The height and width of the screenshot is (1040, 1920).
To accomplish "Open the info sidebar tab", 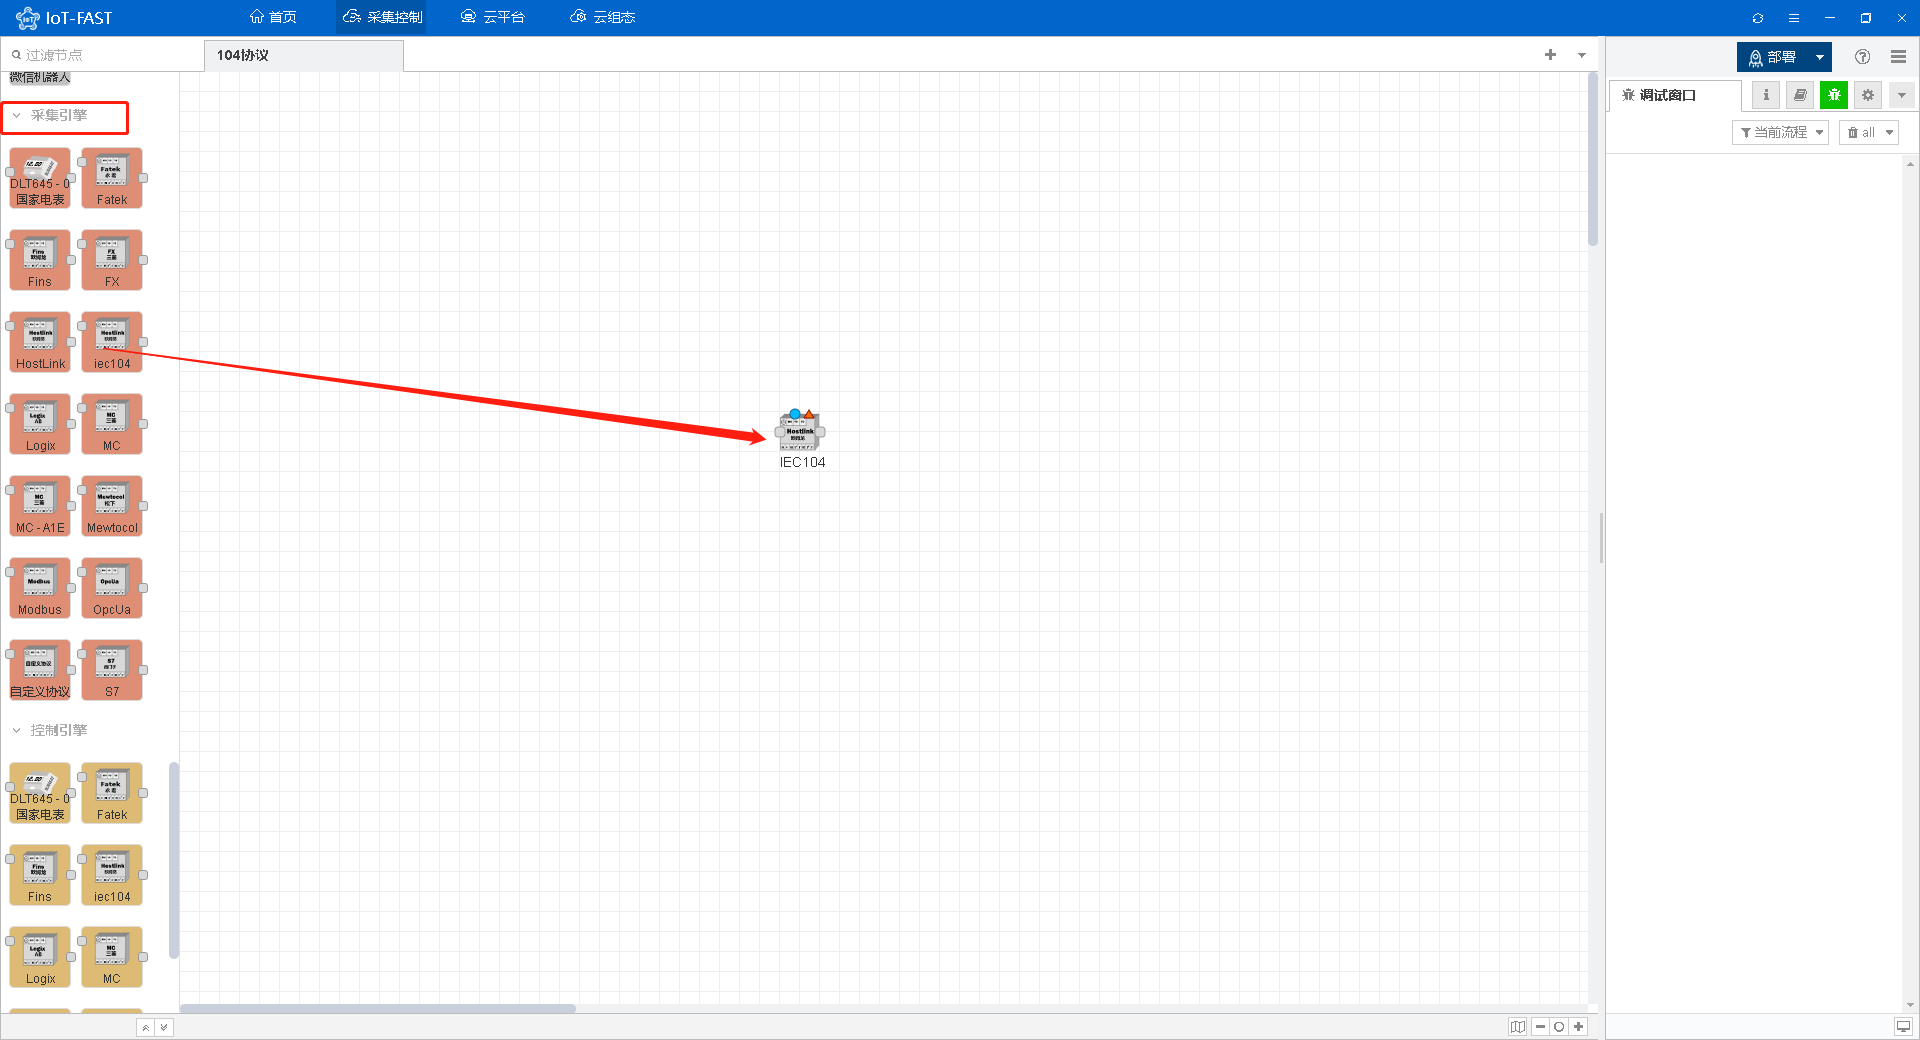I will pos(1766,95).
